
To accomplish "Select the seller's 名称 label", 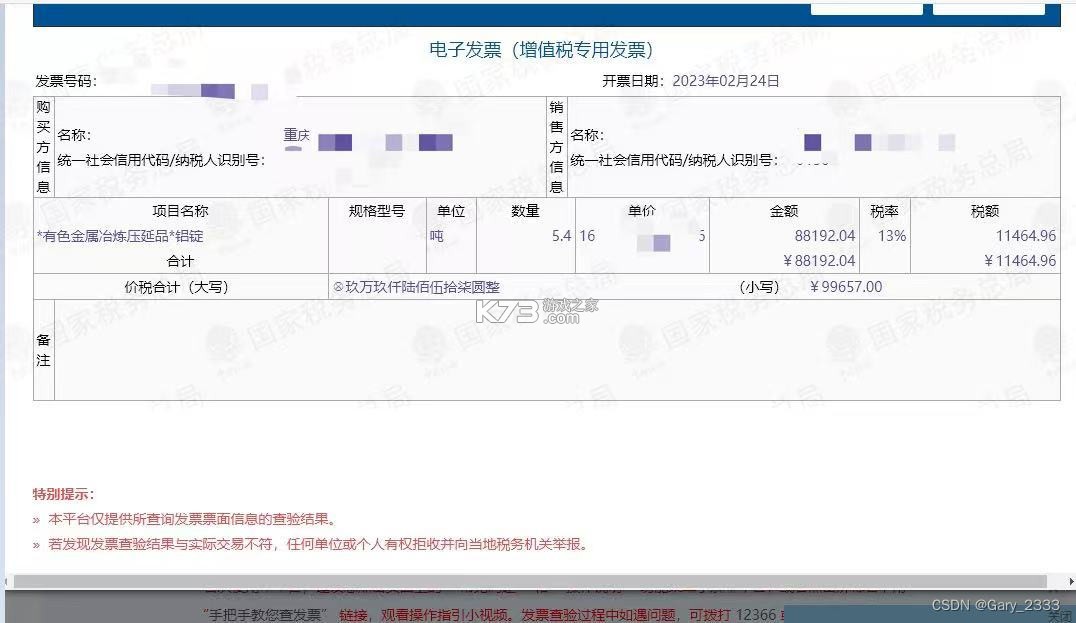I will click(x=587, y=135).
